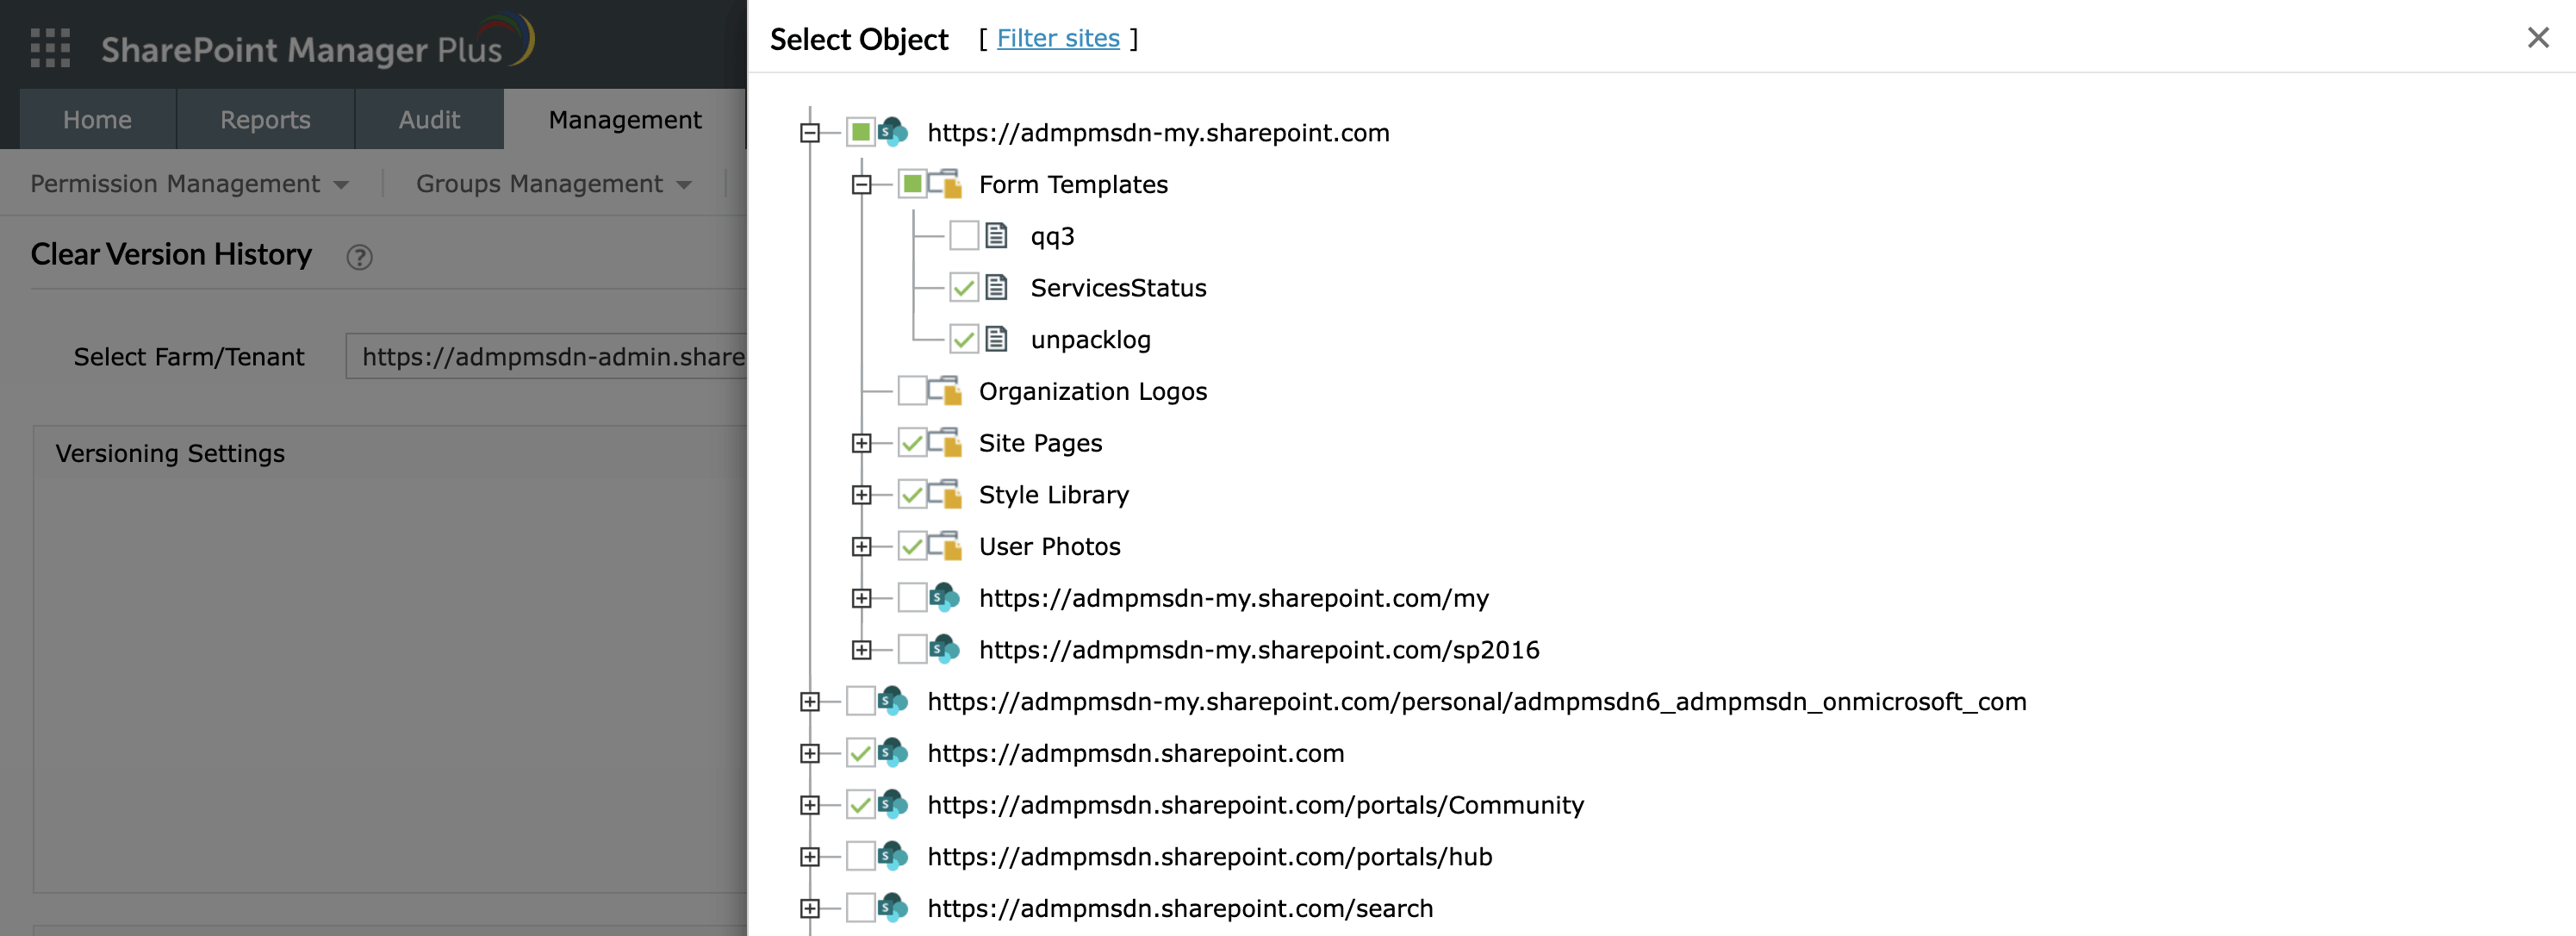Click the Form Templates library folder icon
This screenshot has height=936, width=2576.
pyautogui.click(x=945, y=184)
